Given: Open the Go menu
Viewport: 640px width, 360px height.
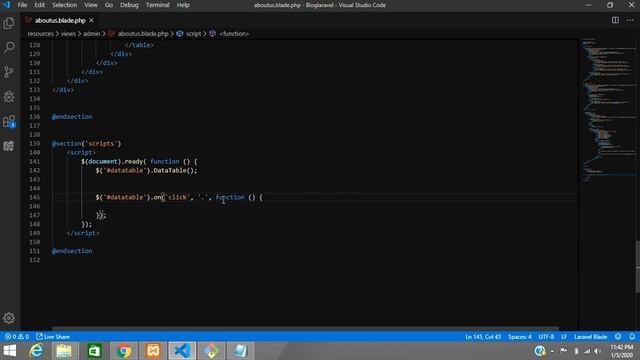Looking at the screenshot, I should tap(109, 5).
